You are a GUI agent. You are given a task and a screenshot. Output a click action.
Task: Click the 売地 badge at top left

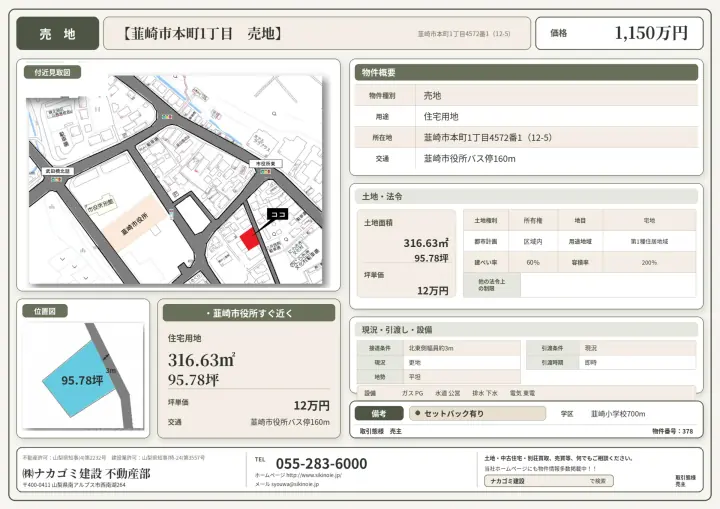57,34
